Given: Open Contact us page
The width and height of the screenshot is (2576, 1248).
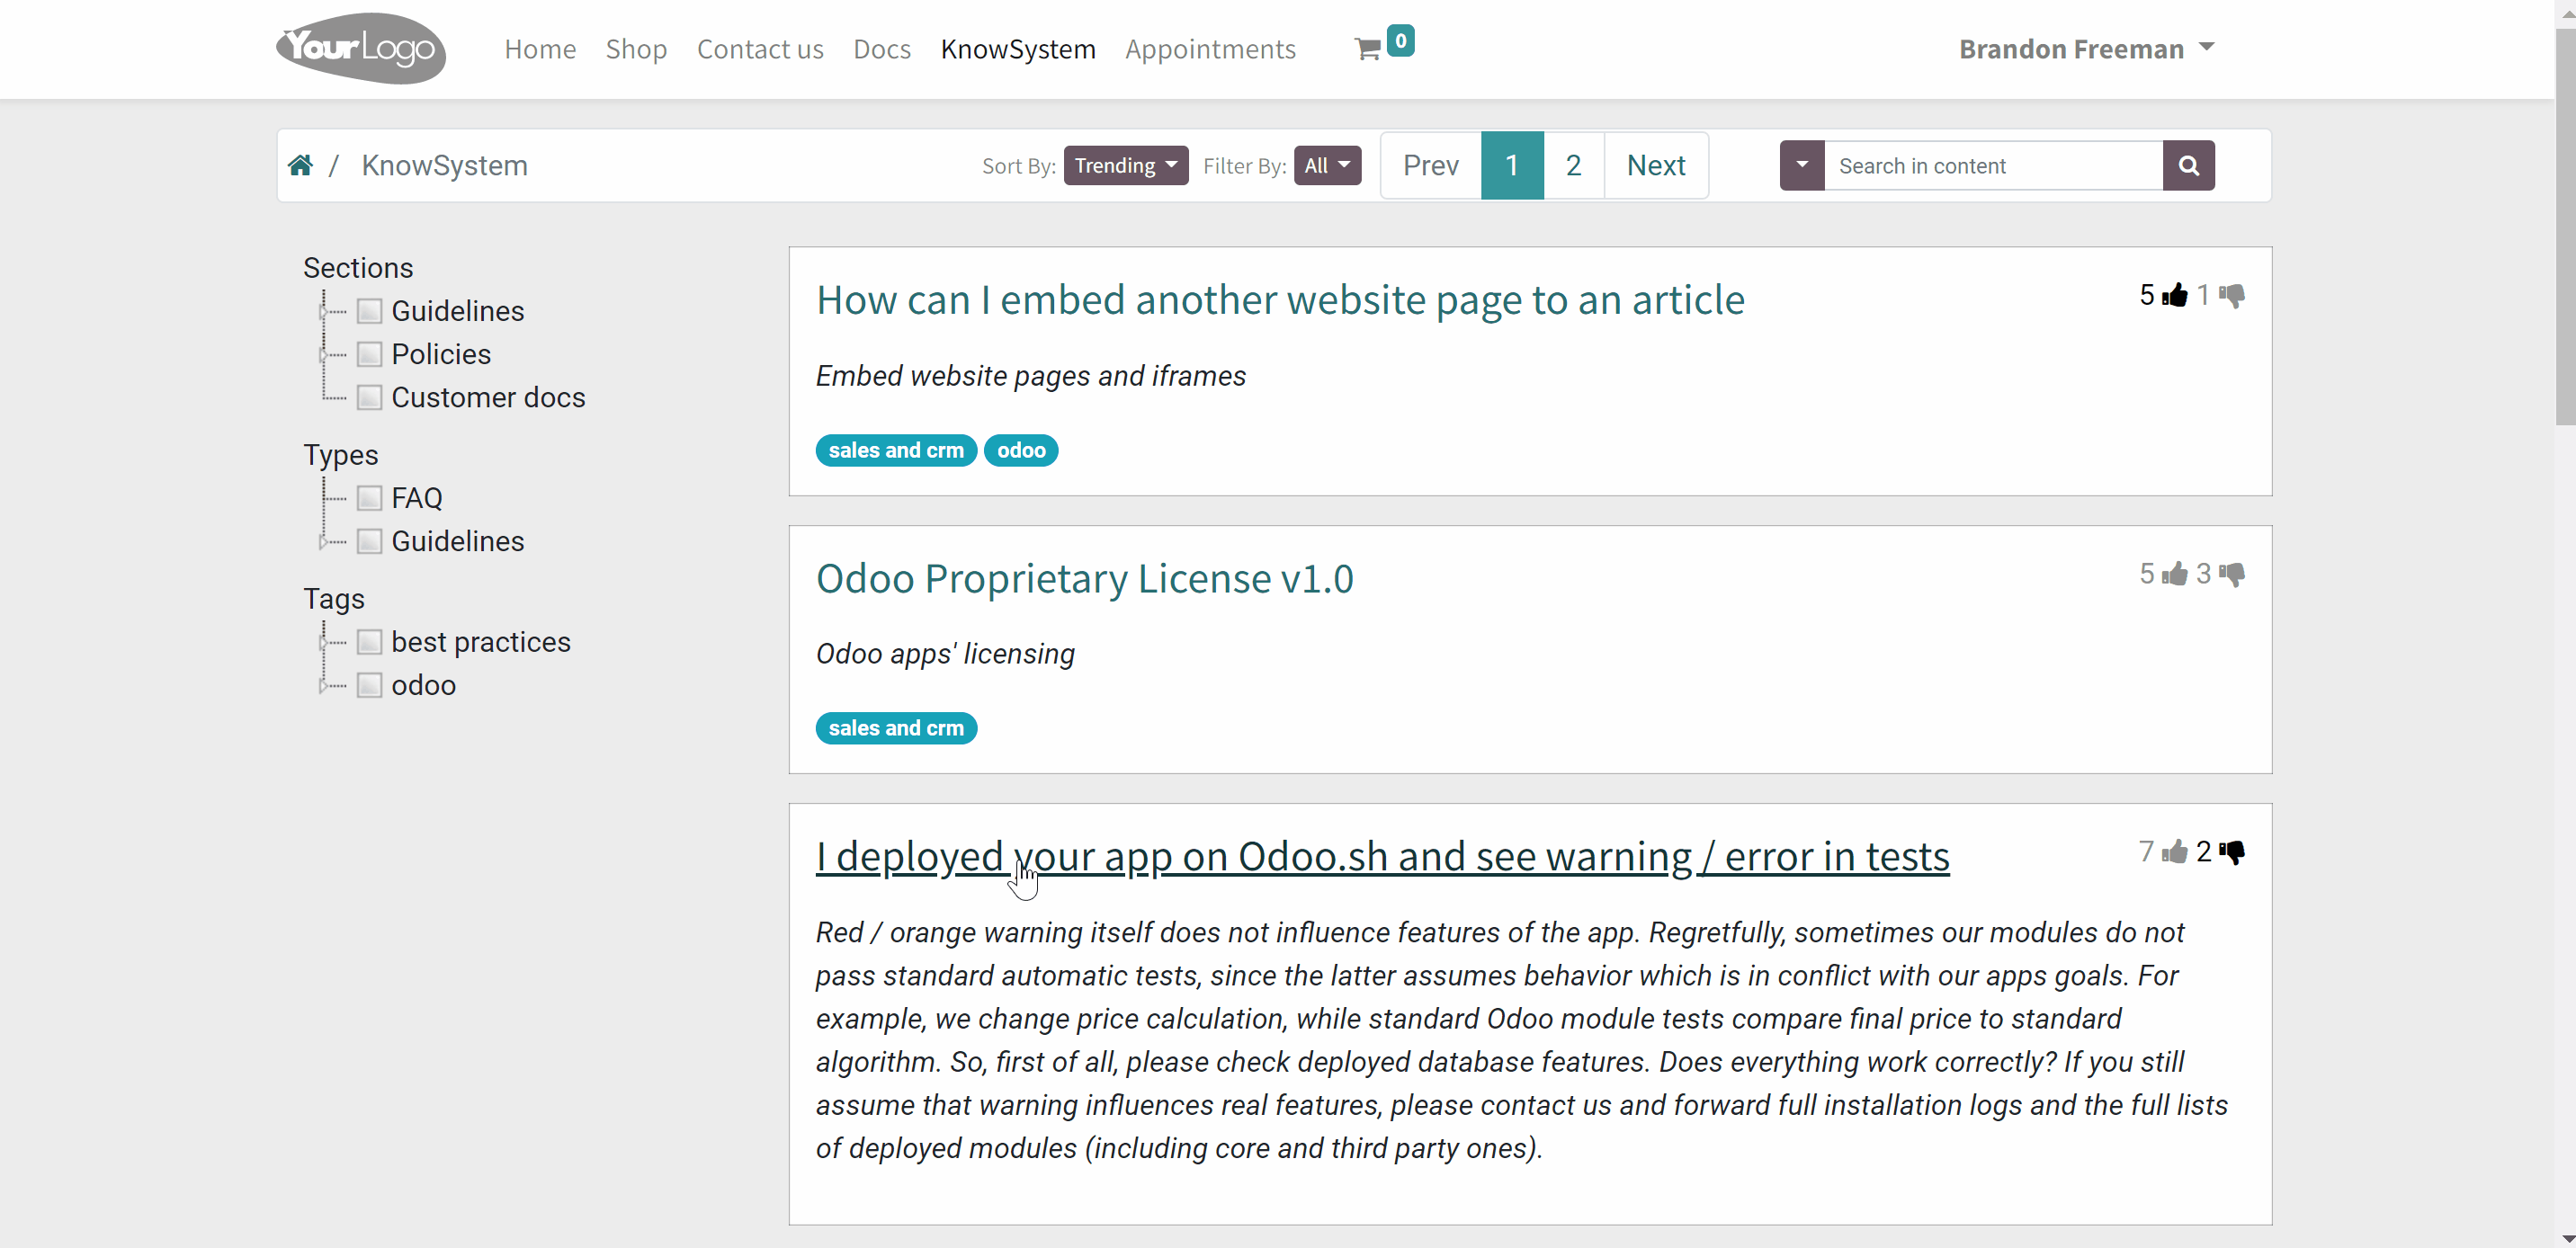Looking at the screenshot, I should [x=760, y=48].
